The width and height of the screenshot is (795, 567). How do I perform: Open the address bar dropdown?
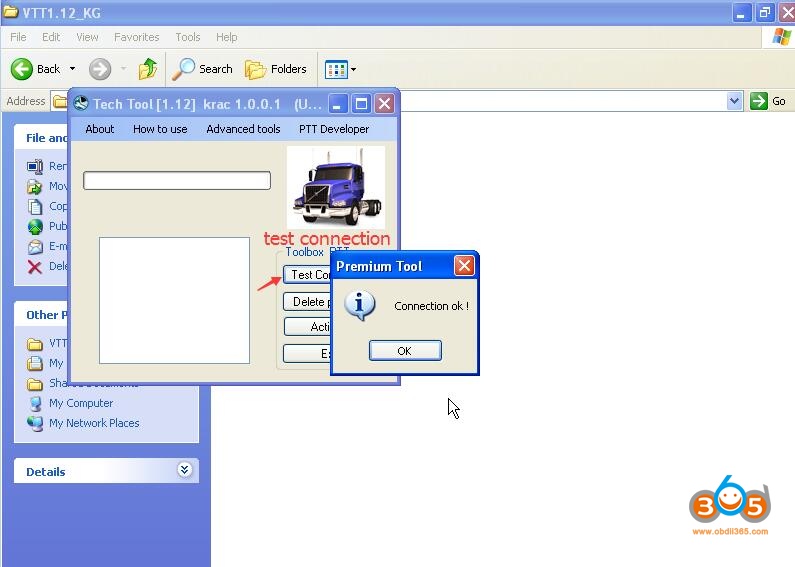coord(734,101)
